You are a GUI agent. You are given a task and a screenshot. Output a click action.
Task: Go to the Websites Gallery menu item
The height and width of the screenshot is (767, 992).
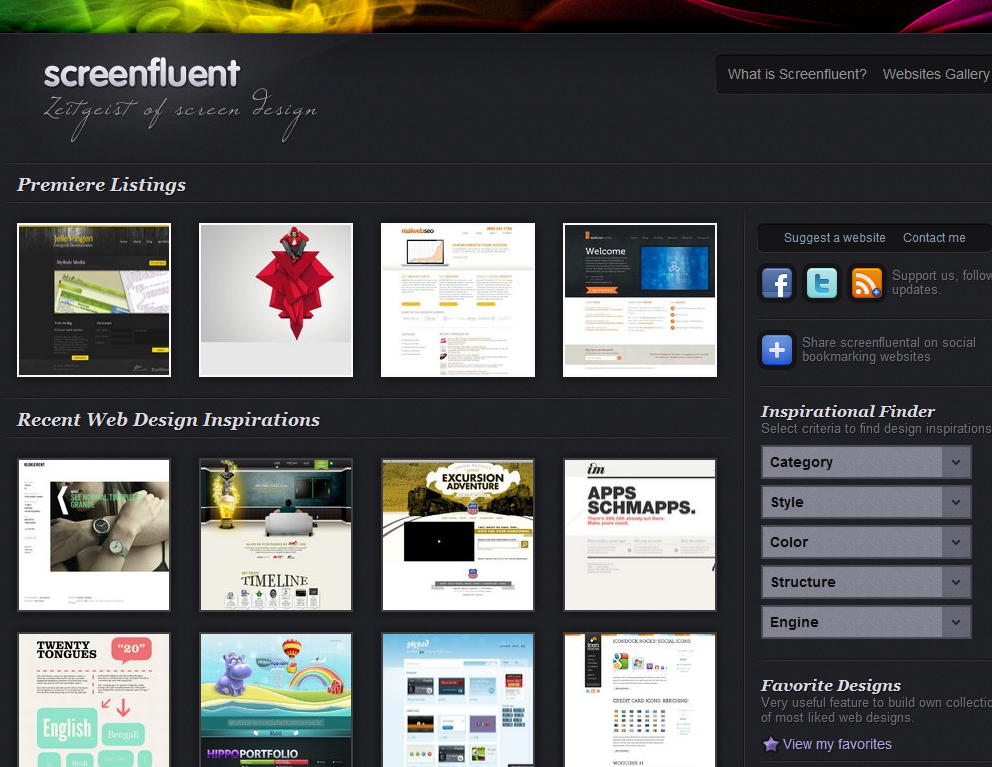click(937, 74)
